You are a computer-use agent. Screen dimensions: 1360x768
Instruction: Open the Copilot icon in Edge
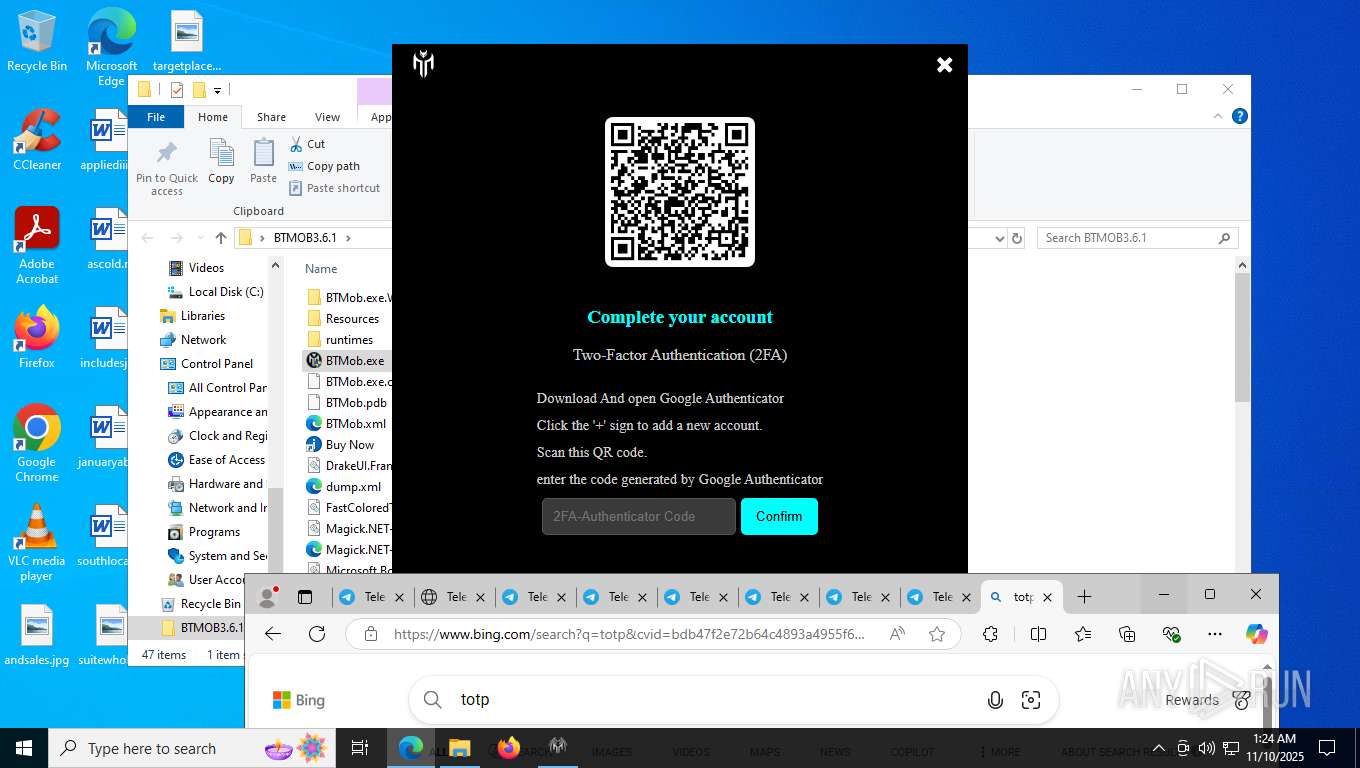(x=1257, y=634)
